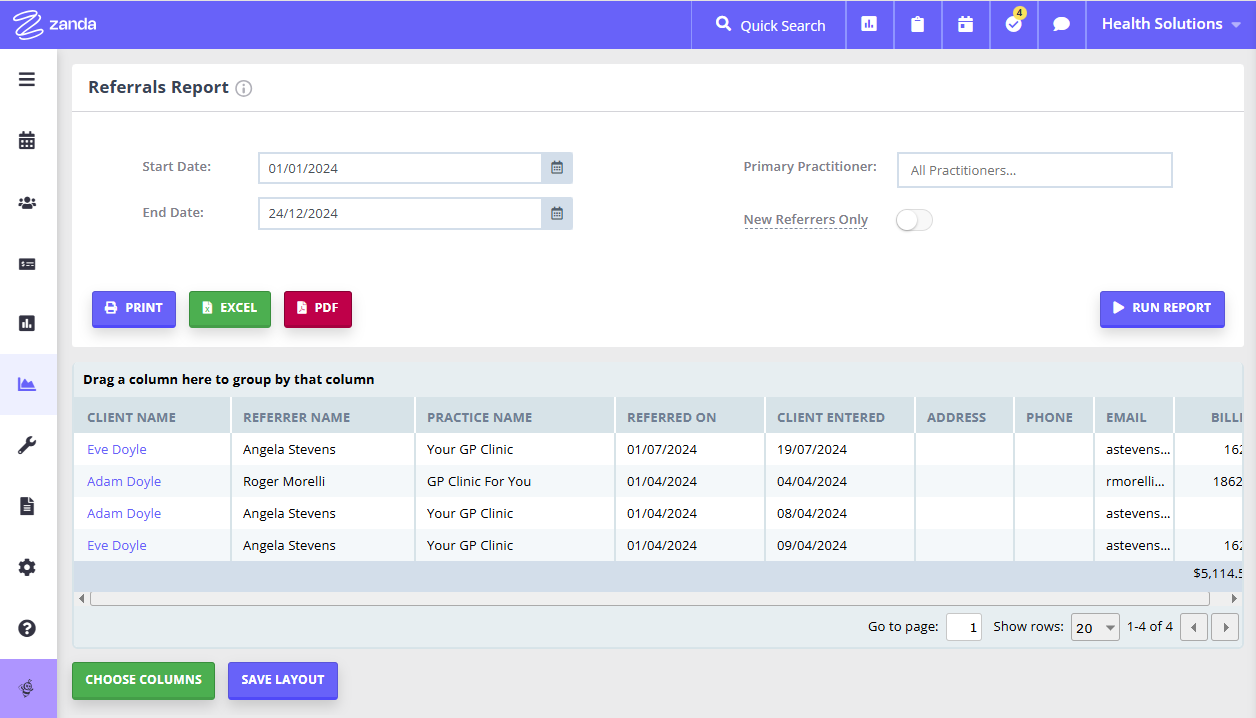Open the All Practitioners selector
1256x718 pixels.
click(1034, 170)
